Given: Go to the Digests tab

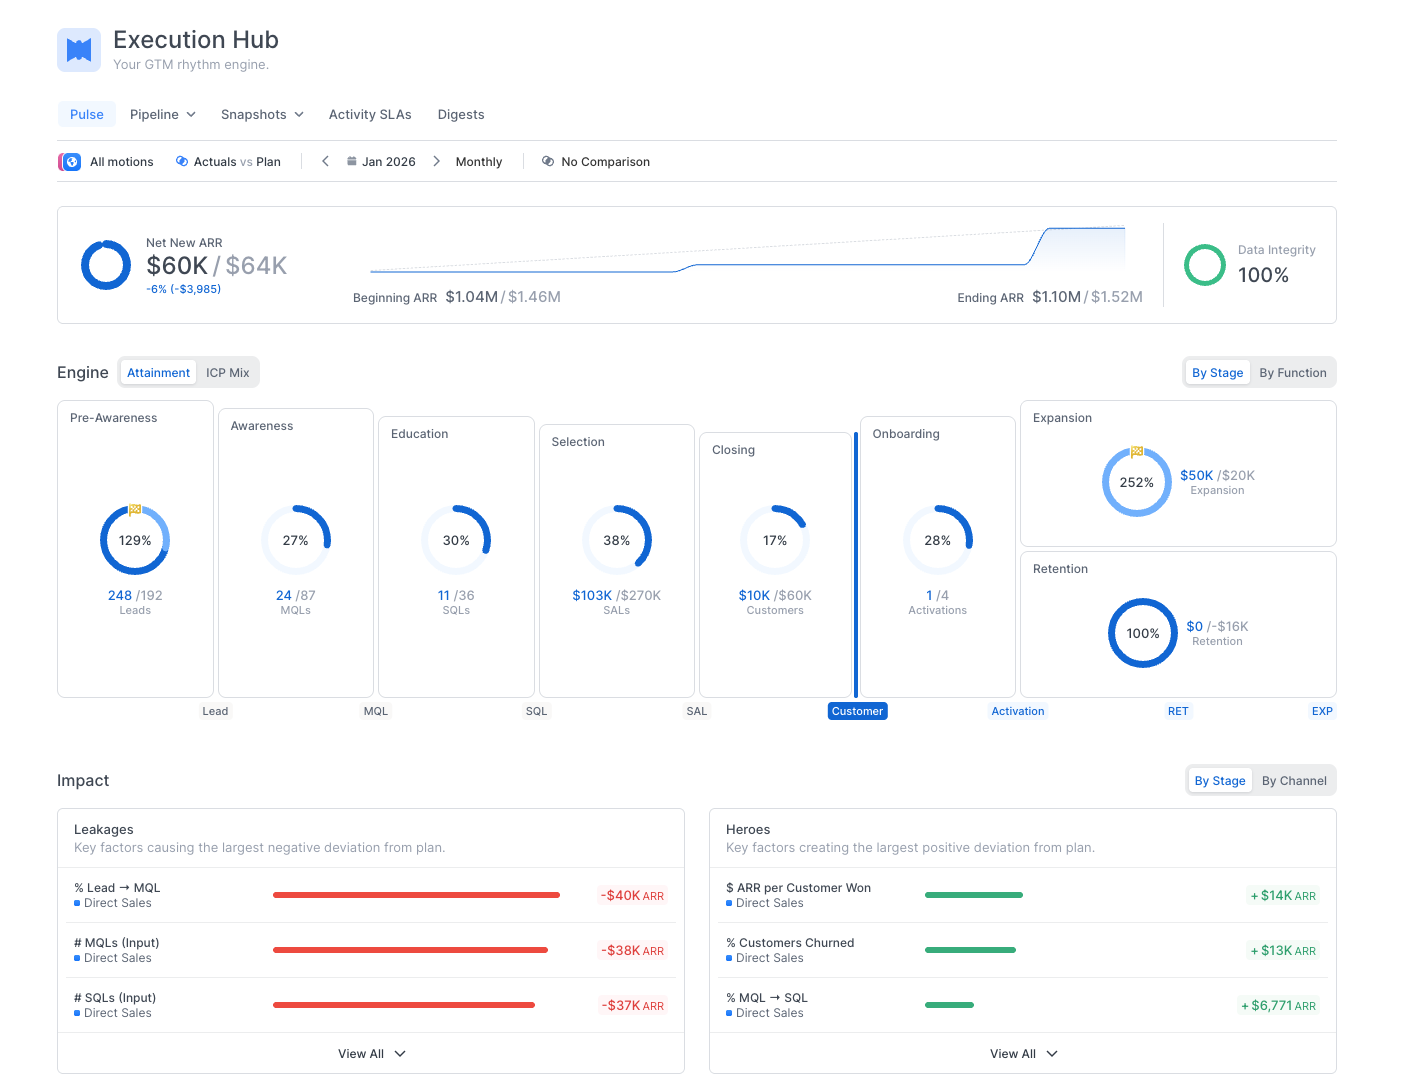Looking at the screenshot, I should pos(461,114).
